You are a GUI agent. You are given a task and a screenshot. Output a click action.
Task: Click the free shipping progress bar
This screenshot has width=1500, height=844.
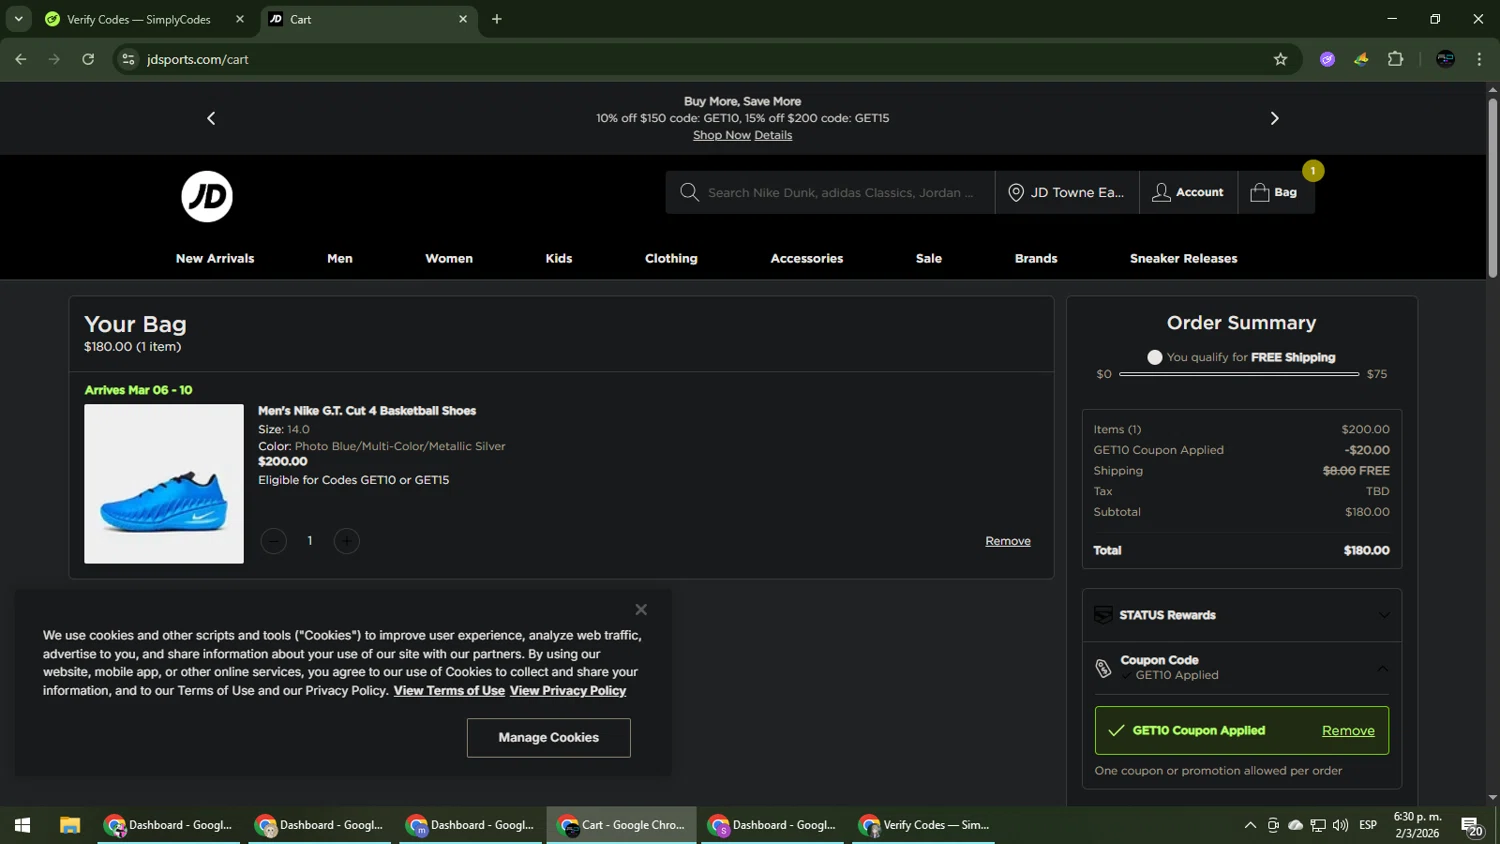click(1239, 374)
